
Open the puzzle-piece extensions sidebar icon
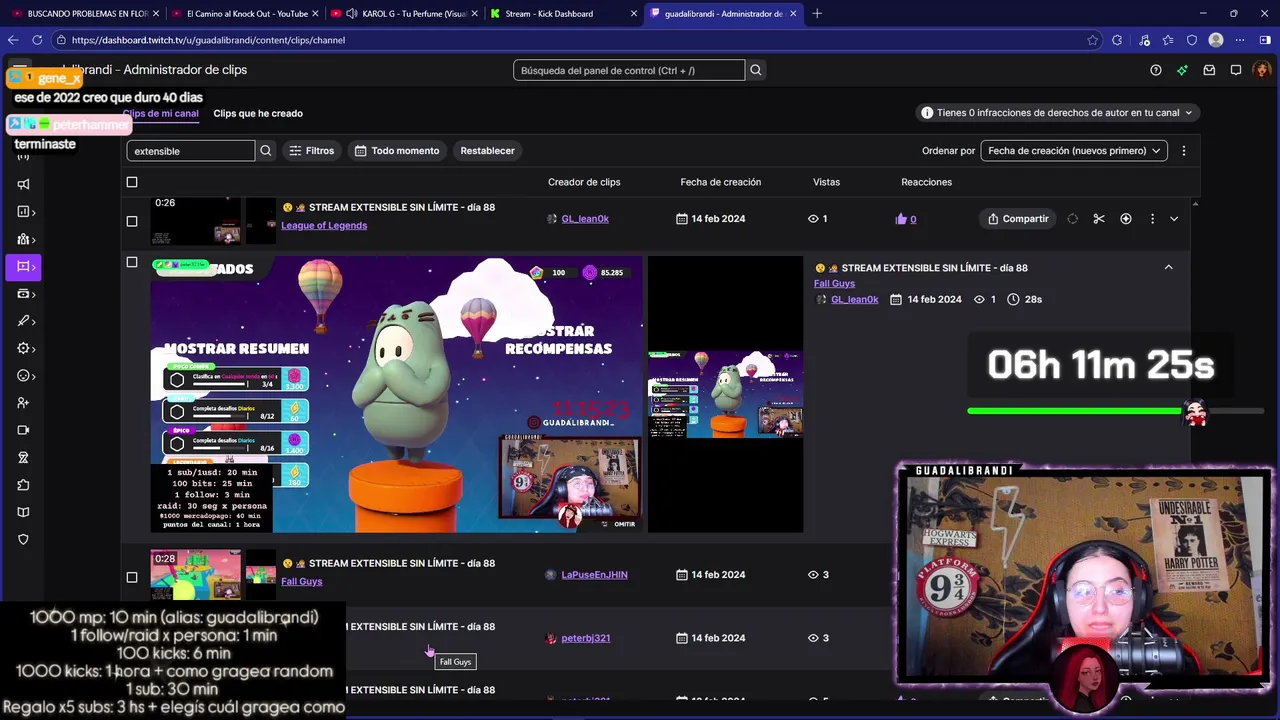pos(23,485)
